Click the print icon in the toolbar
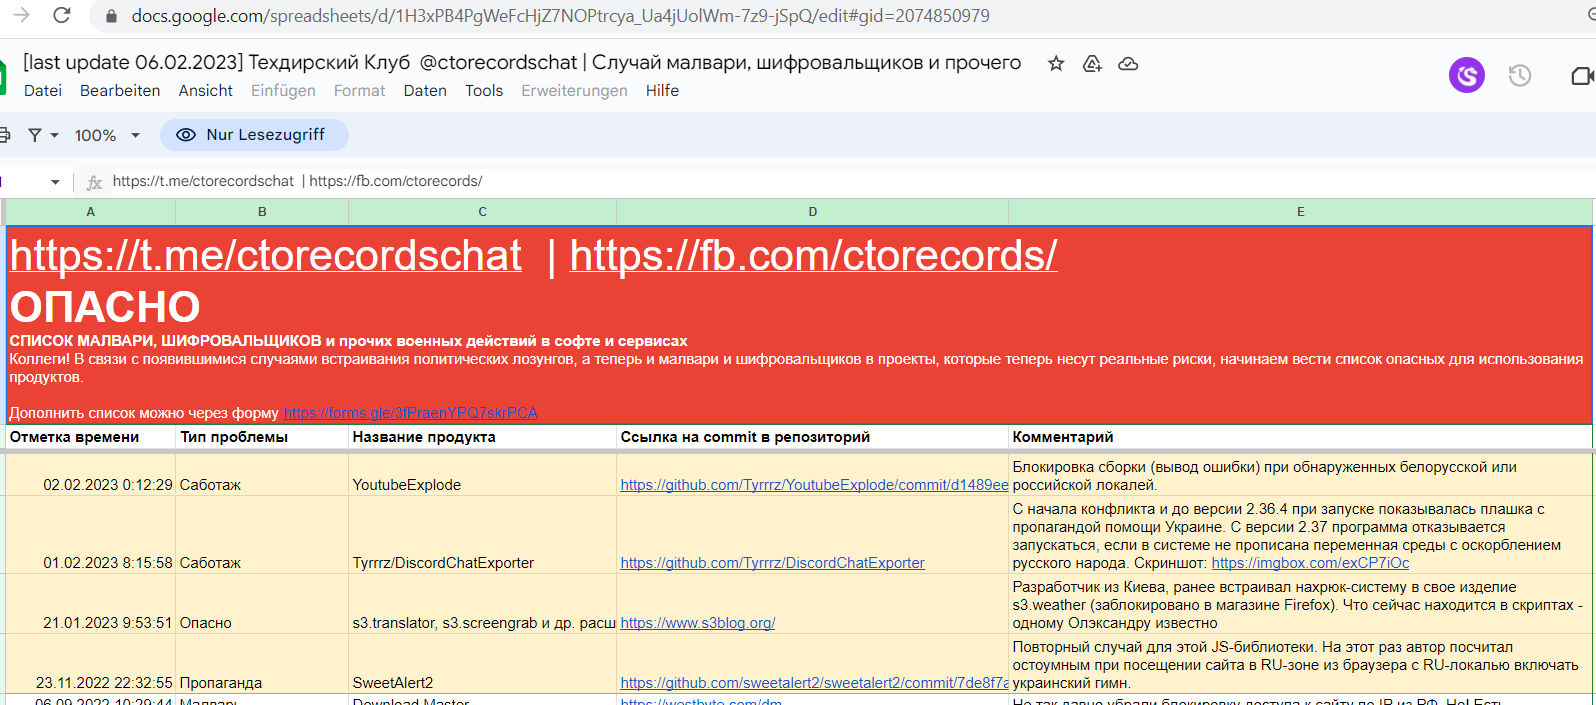 click(4, 135)
